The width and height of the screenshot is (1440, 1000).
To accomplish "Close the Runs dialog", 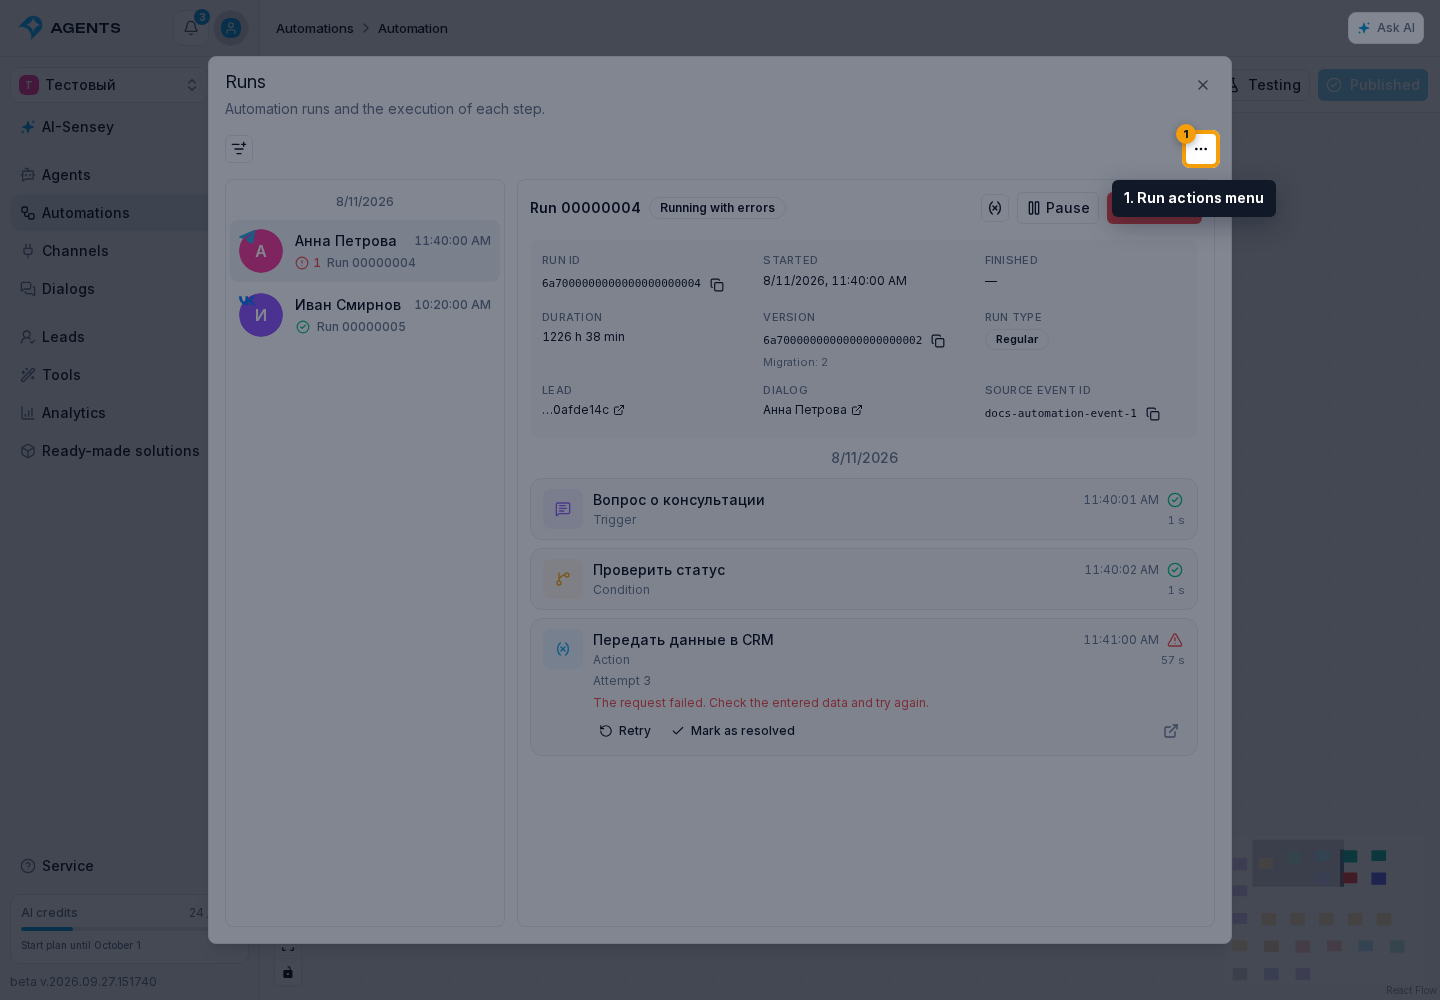I will pos(1203,85).
